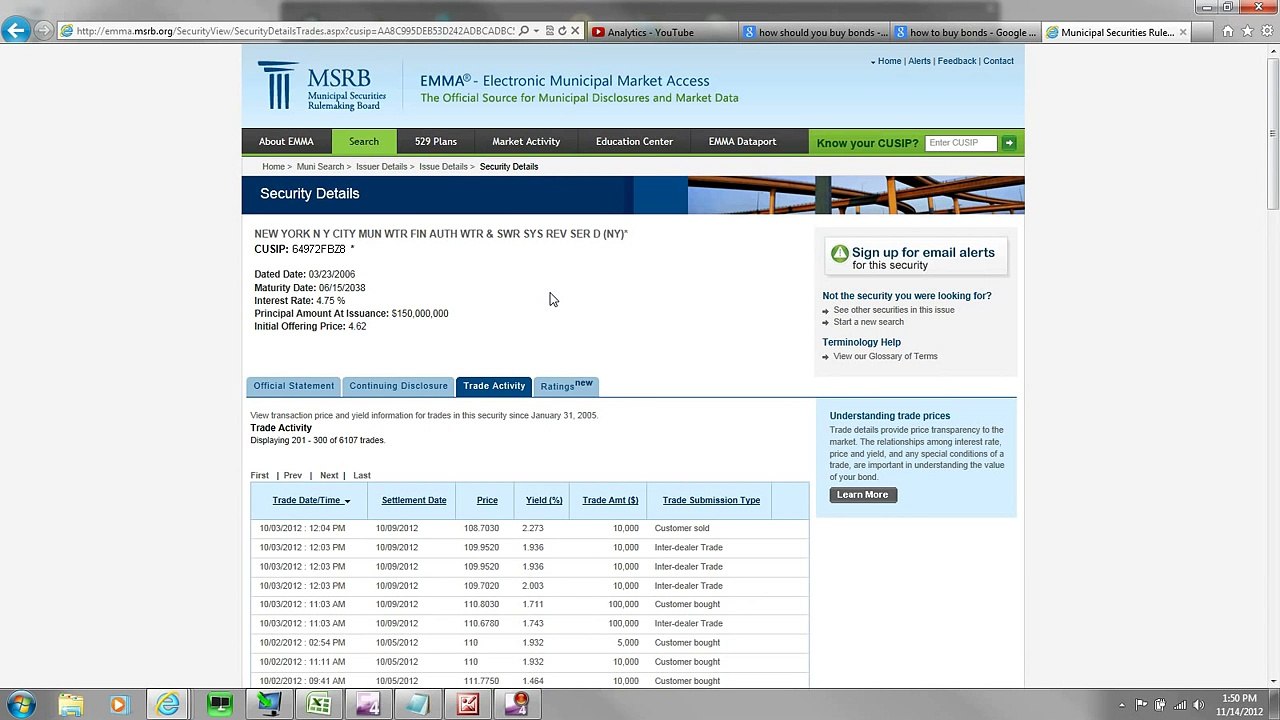1280x720 pixels.
Task: Launch Windows Media Player from taskbar
Action: click(119, 705)
